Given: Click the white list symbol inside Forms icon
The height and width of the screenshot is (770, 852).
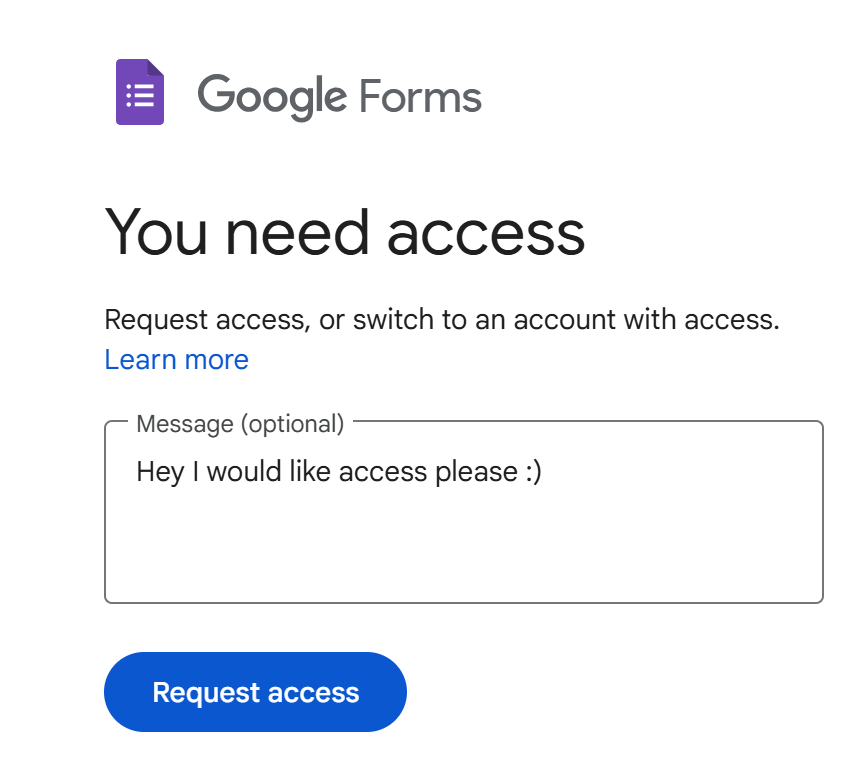Looking at the screenshot, I should (x=140, y=96).
